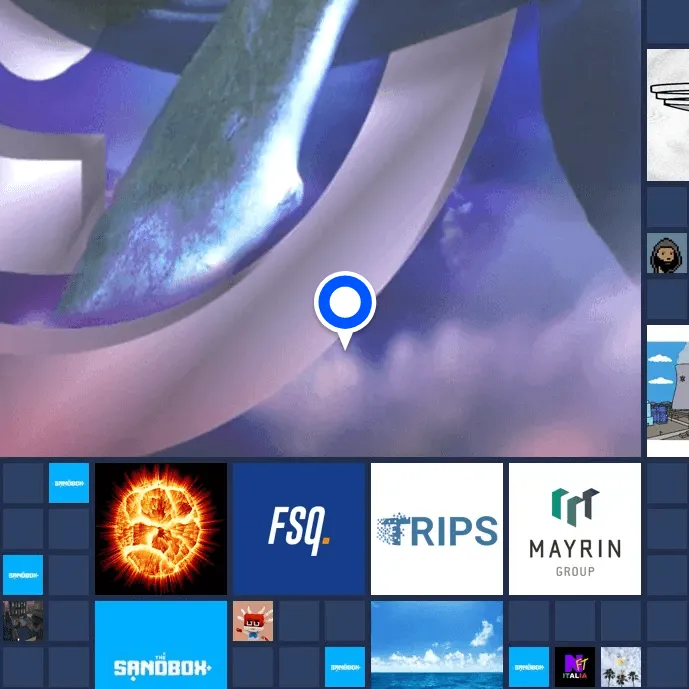Select the NFT Italia land tile
689x689 pixels.
(x=575, y=667)
